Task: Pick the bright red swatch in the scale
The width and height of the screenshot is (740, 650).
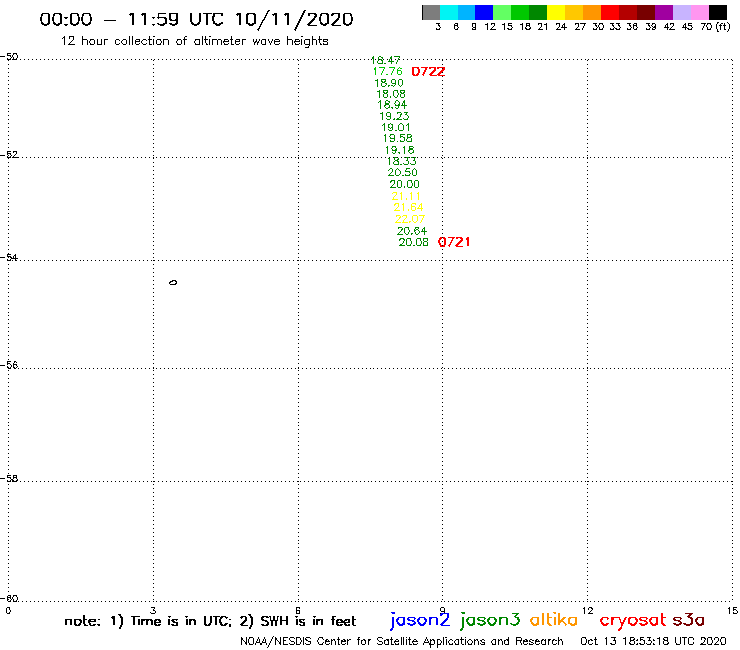Action: coord(610,12)
